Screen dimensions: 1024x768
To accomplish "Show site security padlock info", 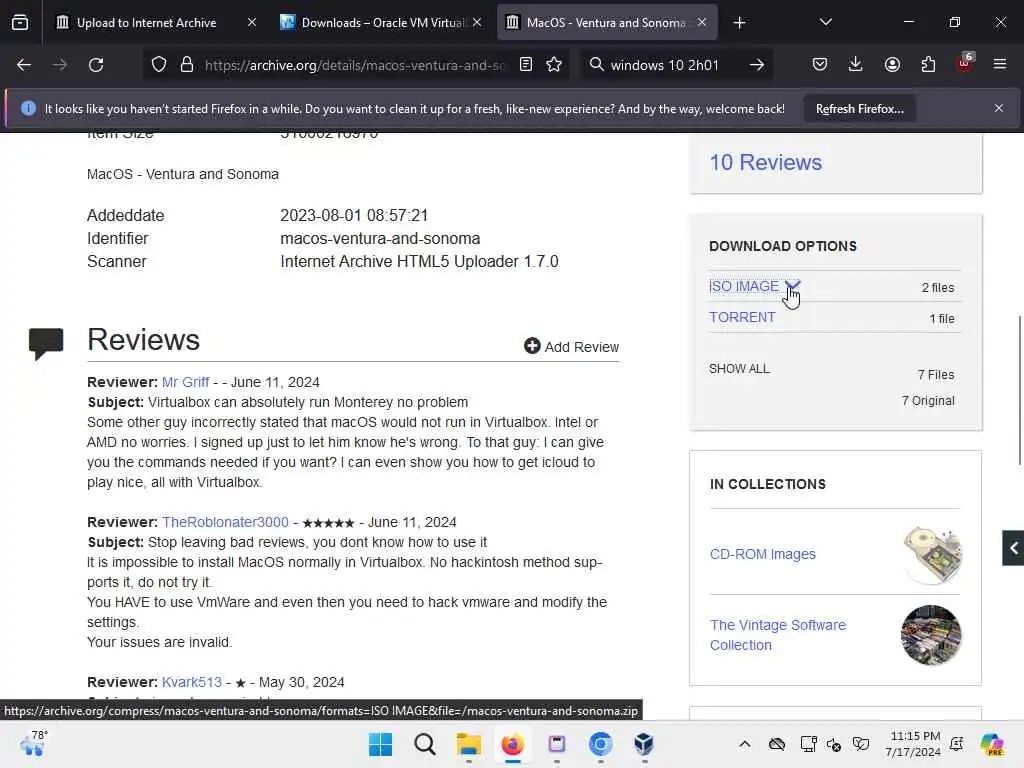I will (187, 65).
